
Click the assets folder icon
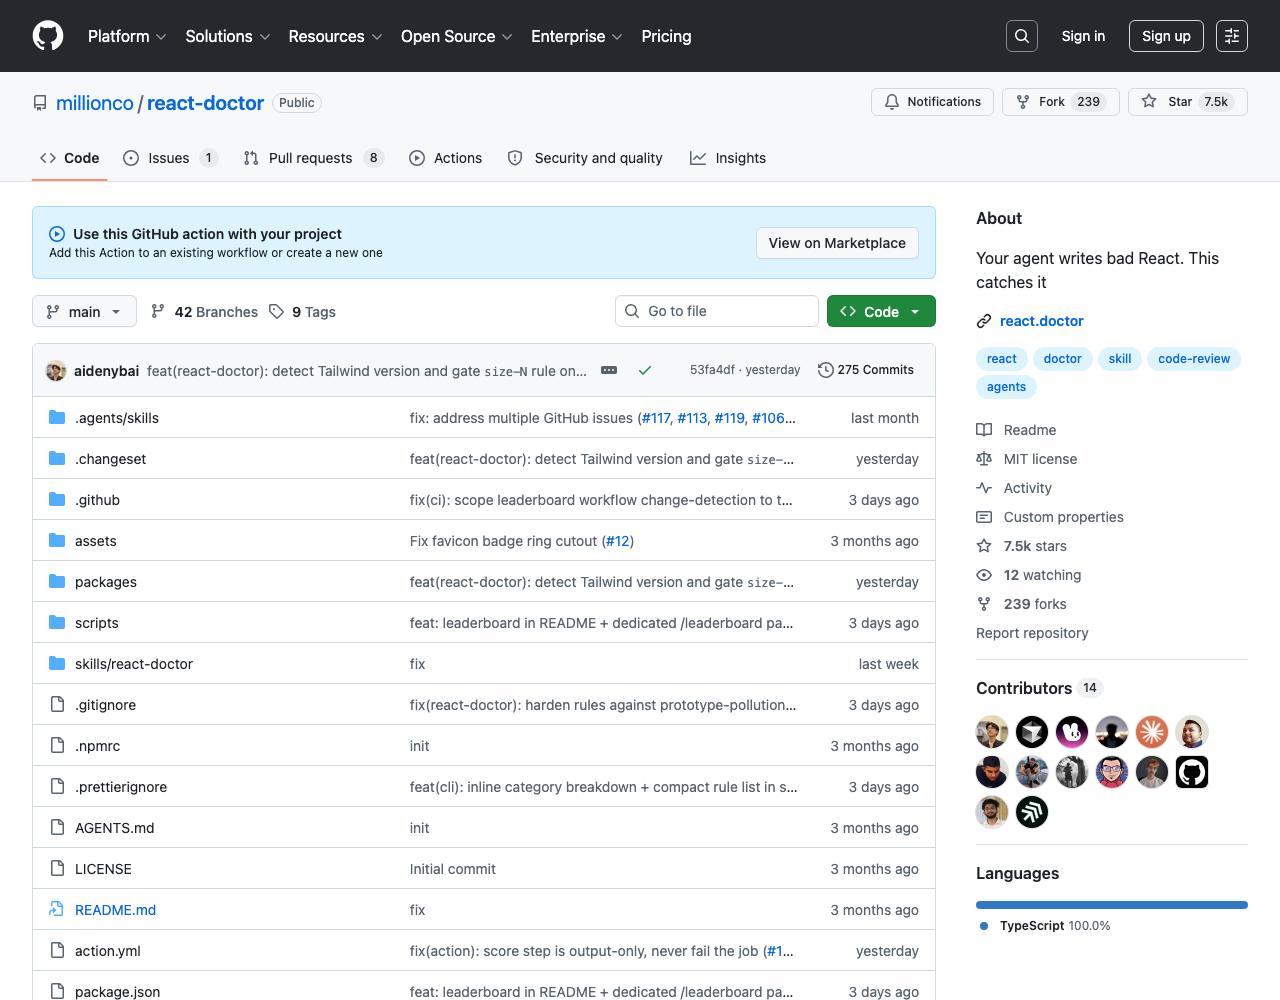pyautogui.click(x=57, y=541)
